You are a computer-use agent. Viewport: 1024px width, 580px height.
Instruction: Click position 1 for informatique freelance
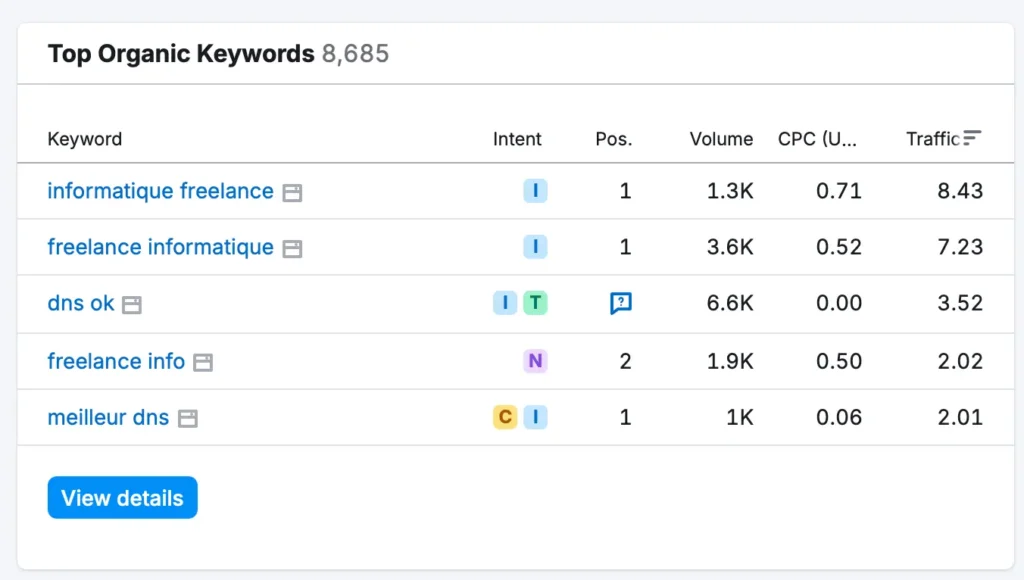pyautogui.click(x=626, y=191)
